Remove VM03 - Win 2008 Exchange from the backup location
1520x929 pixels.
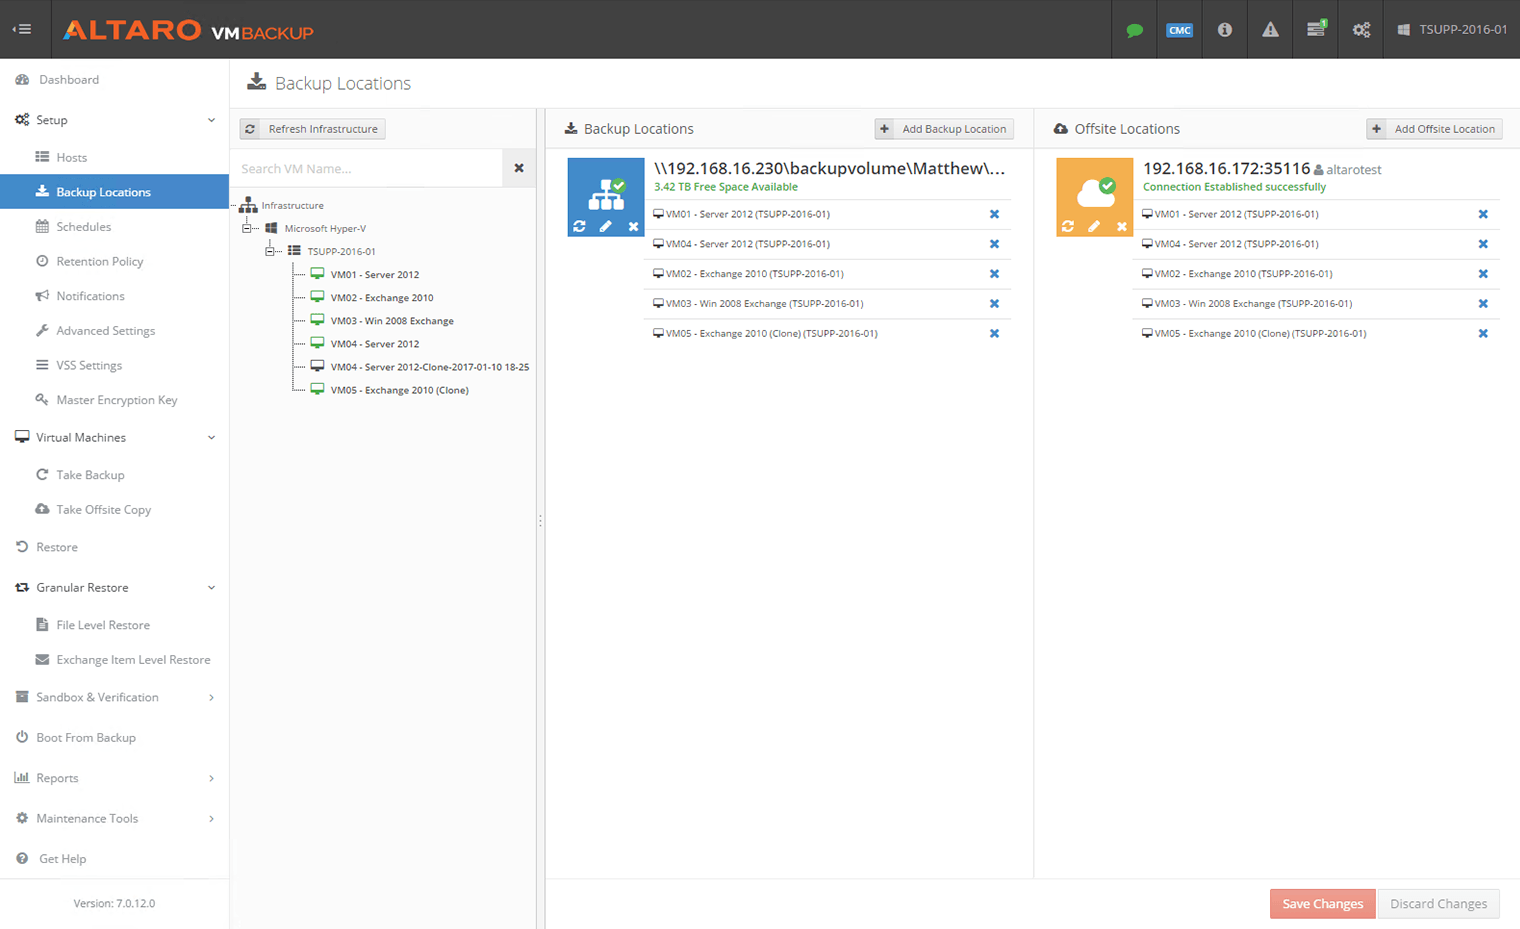(994, 304)
